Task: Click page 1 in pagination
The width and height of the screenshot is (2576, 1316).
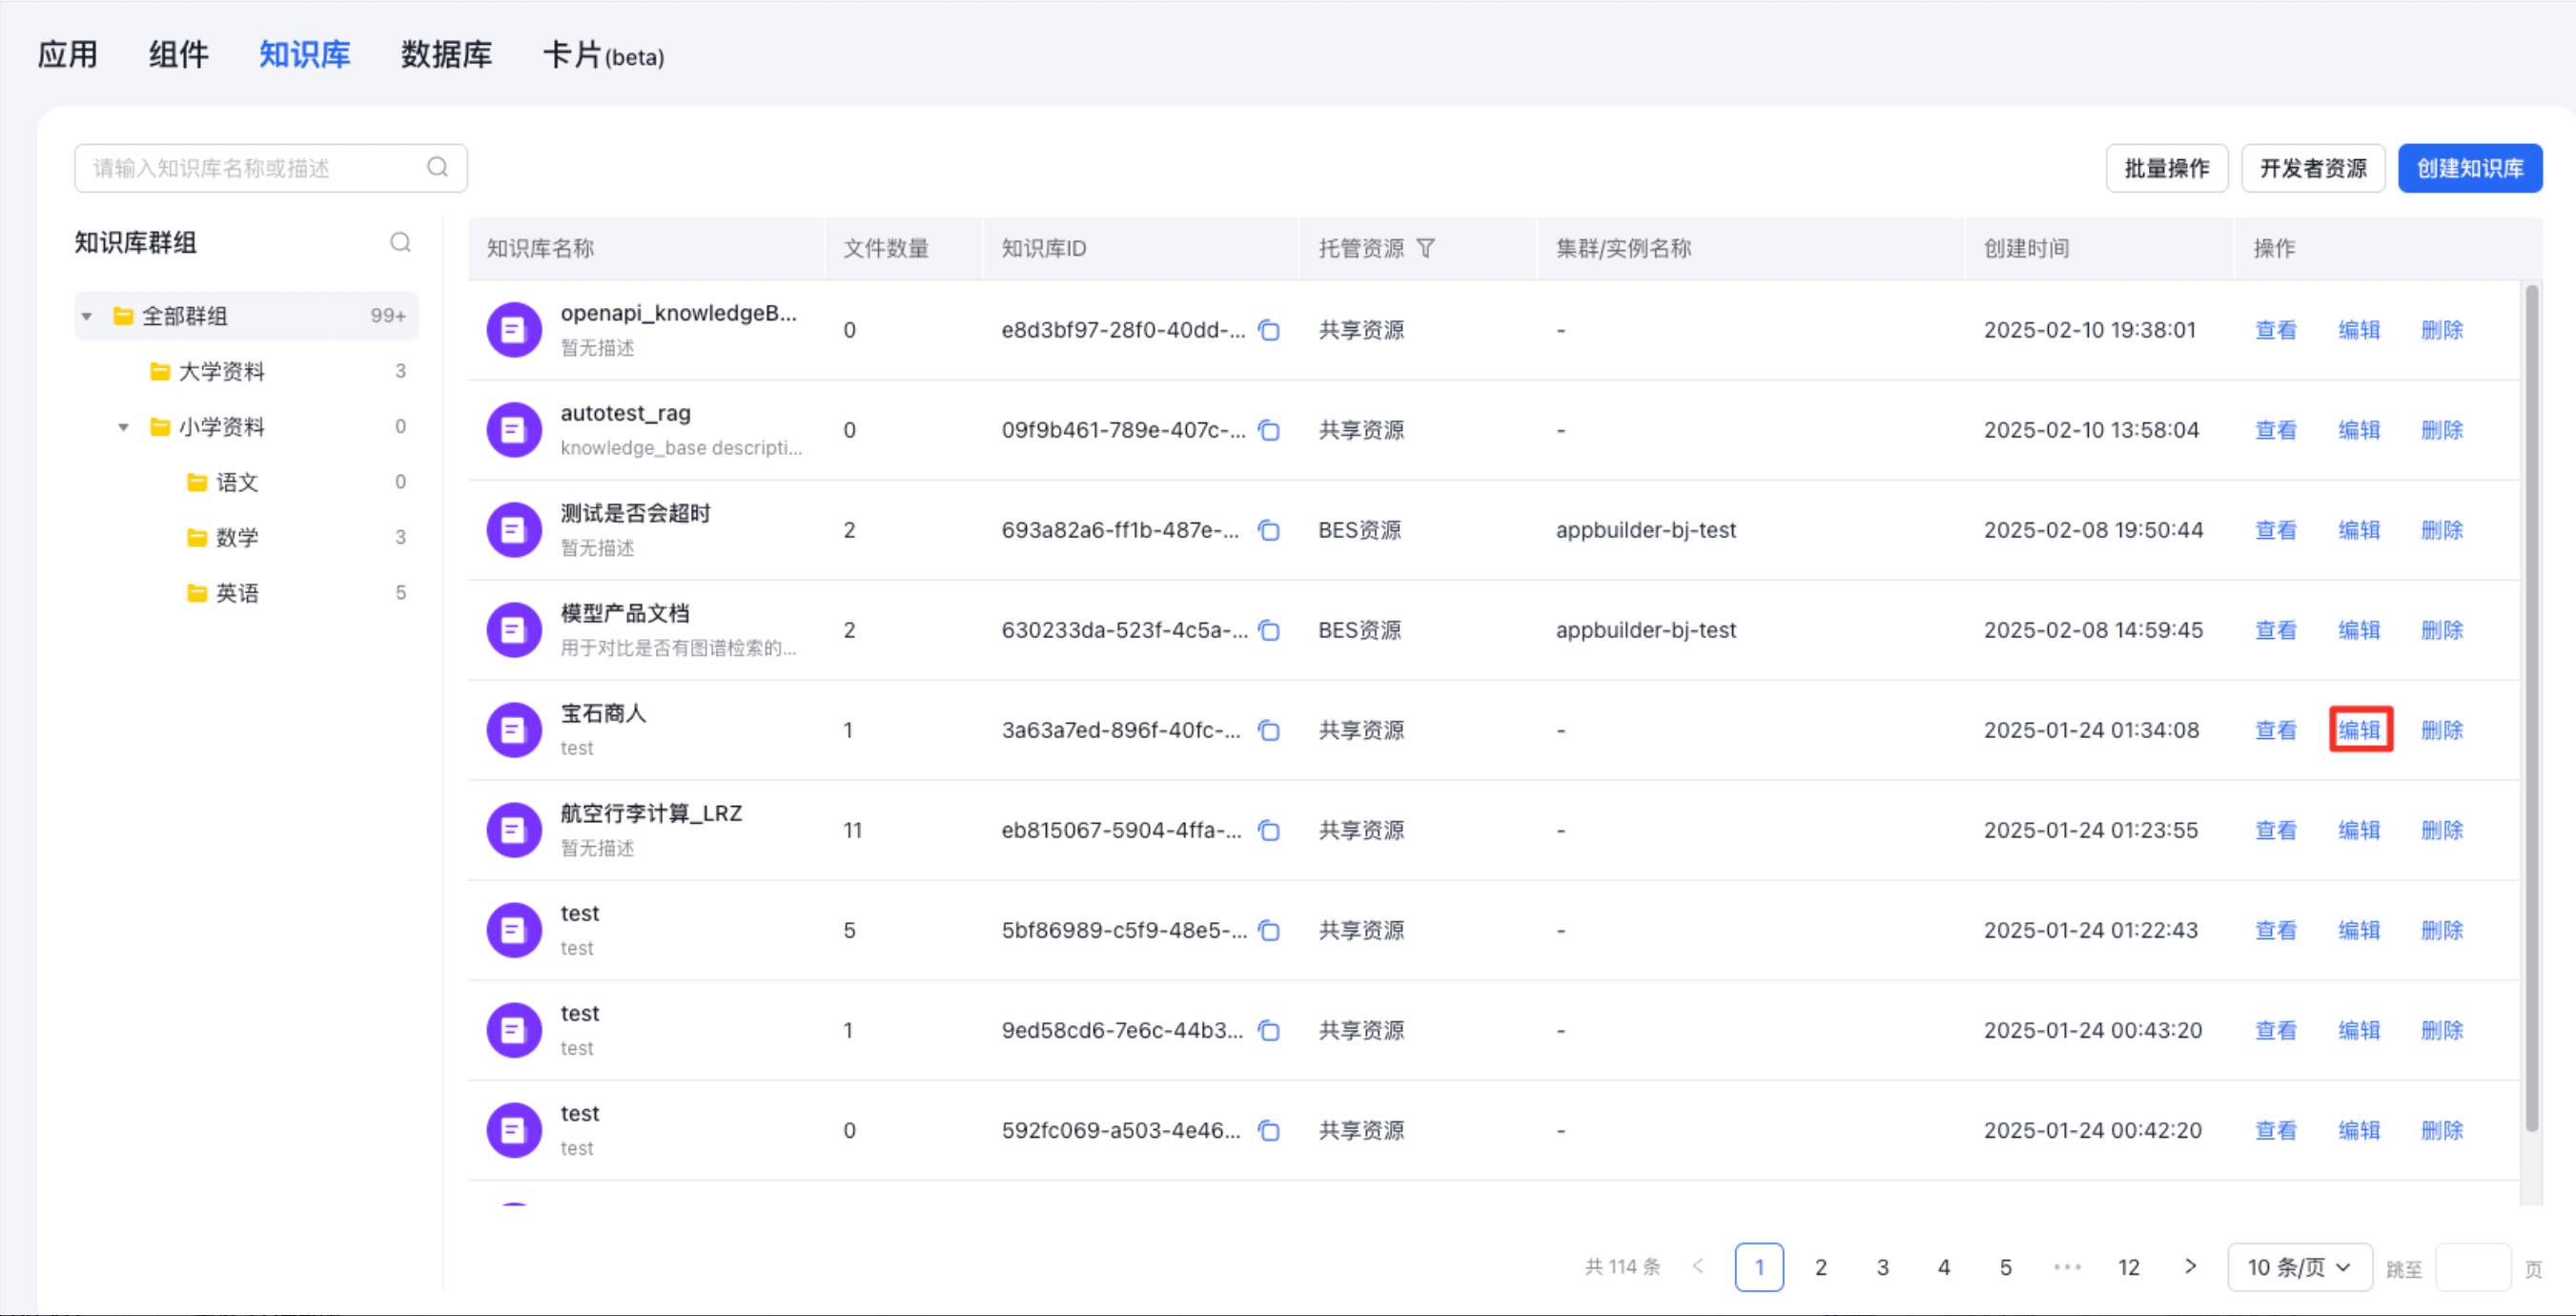Action: pyautogui.click(x=1759, y=1267)
